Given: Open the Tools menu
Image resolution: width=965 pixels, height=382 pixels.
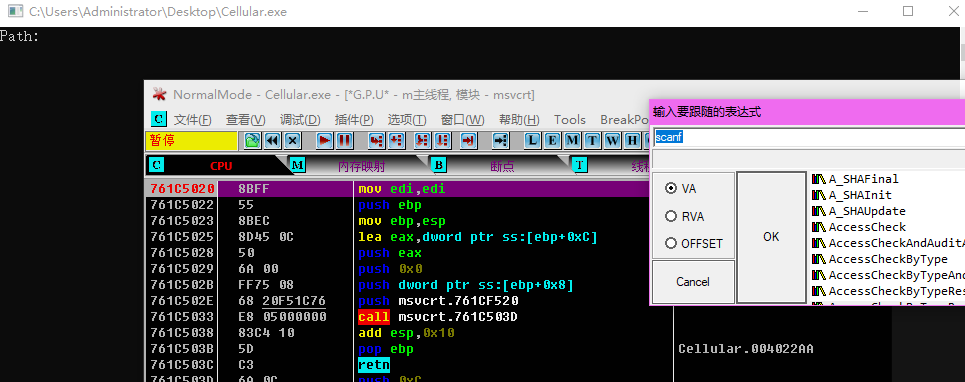Looking at the screenshot, I should tap(569, 119).
